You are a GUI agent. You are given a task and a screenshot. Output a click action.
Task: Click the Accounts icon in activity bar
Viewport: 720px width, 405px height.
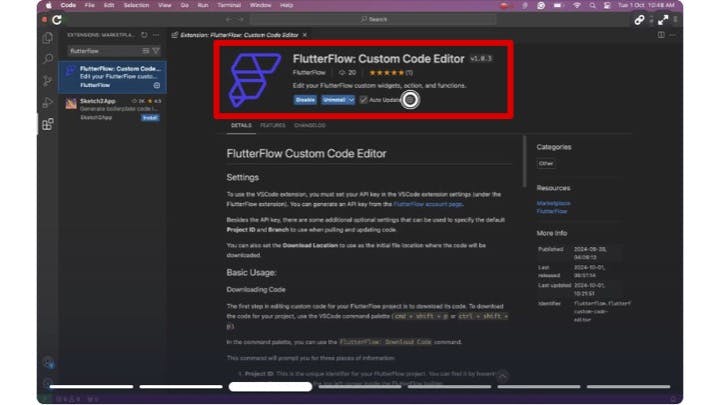[48, 363]
